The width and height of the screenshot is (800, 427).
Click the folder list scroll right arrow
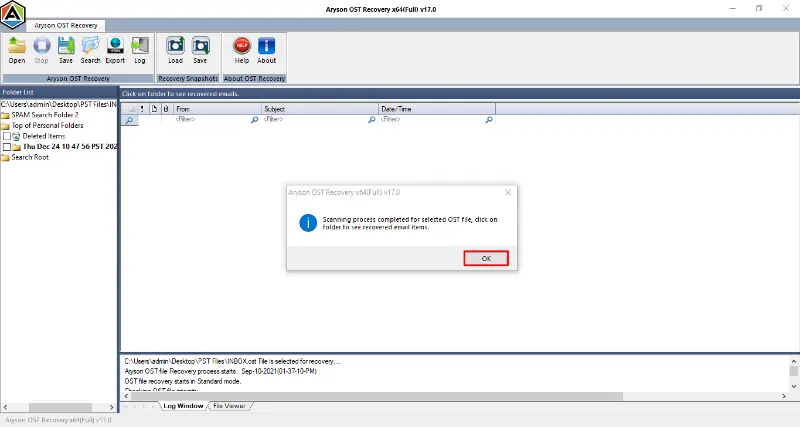[x=112, y=407]
